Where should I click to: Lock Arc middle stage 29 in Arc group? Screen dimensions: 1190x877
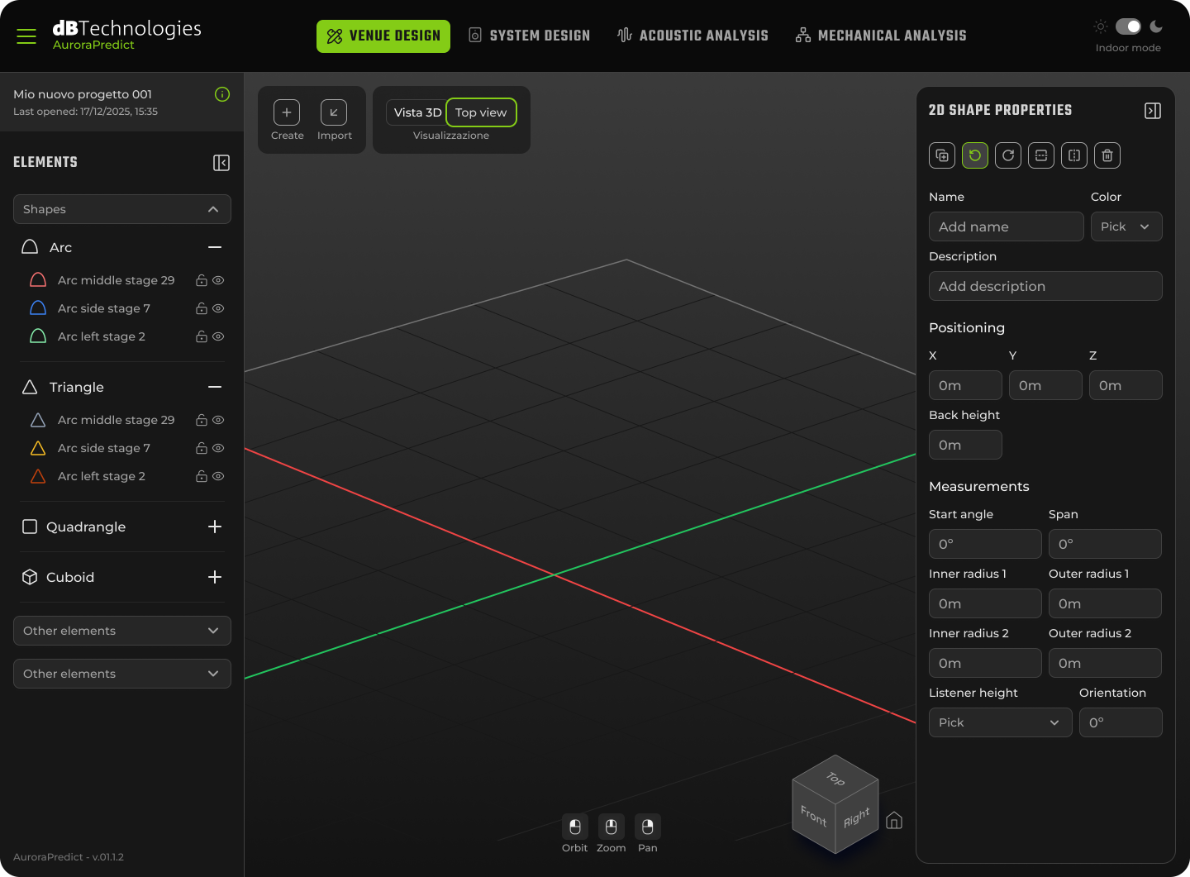tap(201, 280)
